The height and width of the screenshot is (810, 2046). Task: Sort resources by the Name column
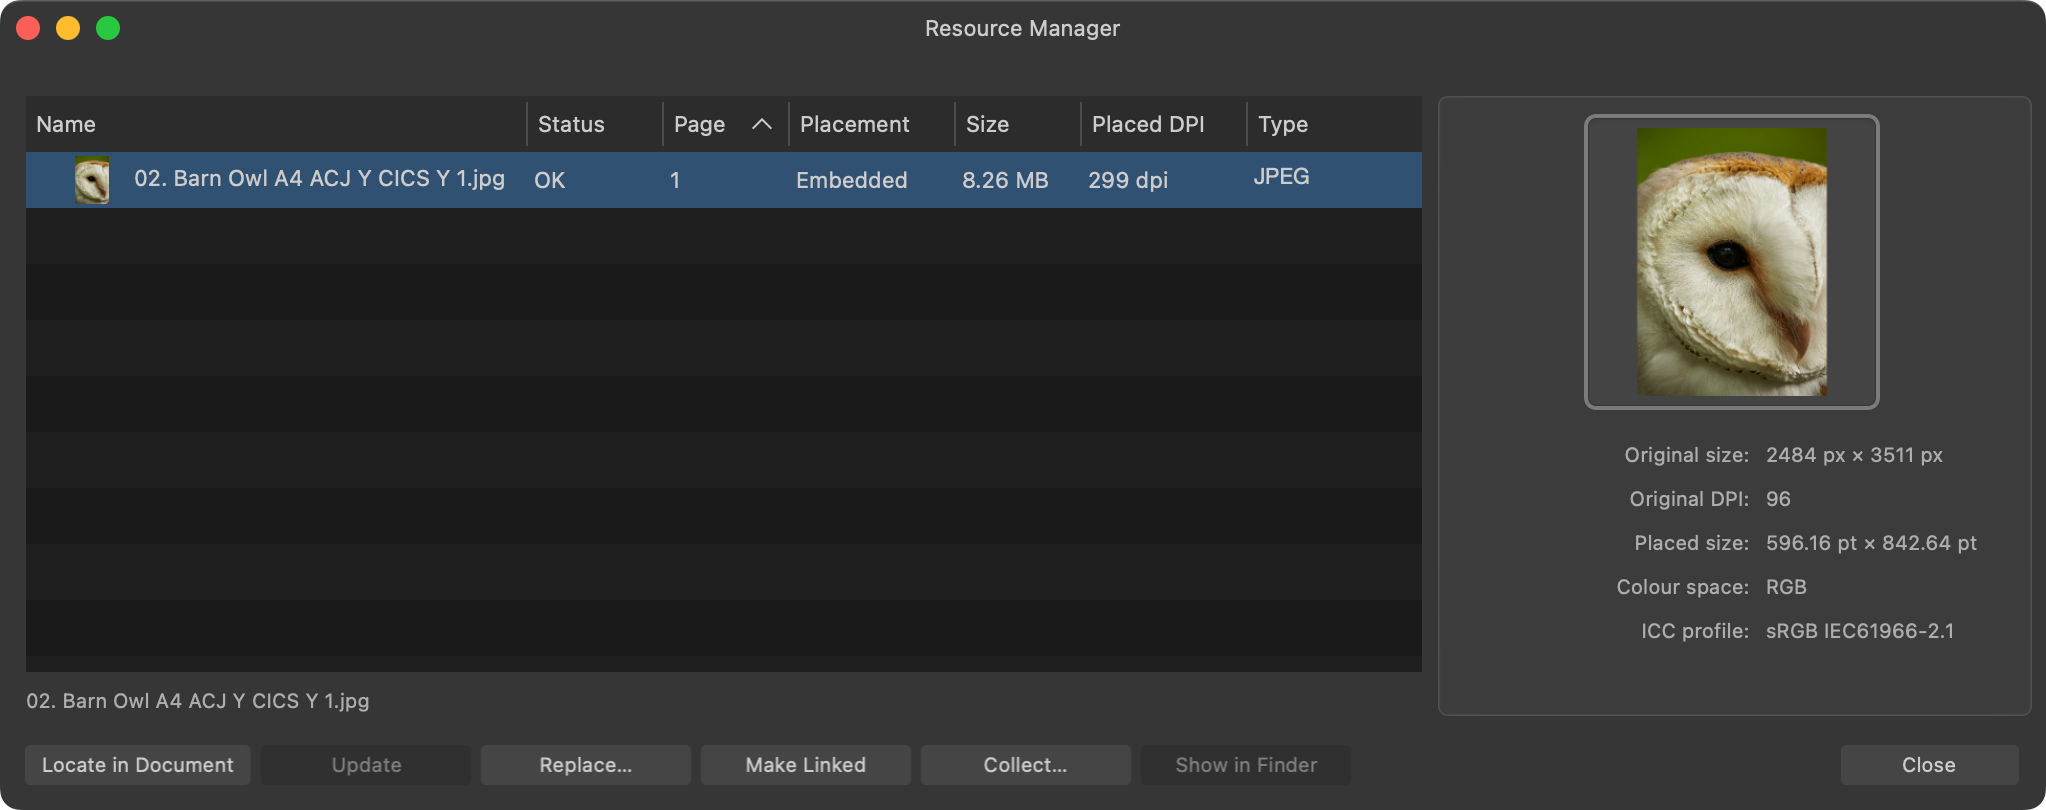click(276, 124)
